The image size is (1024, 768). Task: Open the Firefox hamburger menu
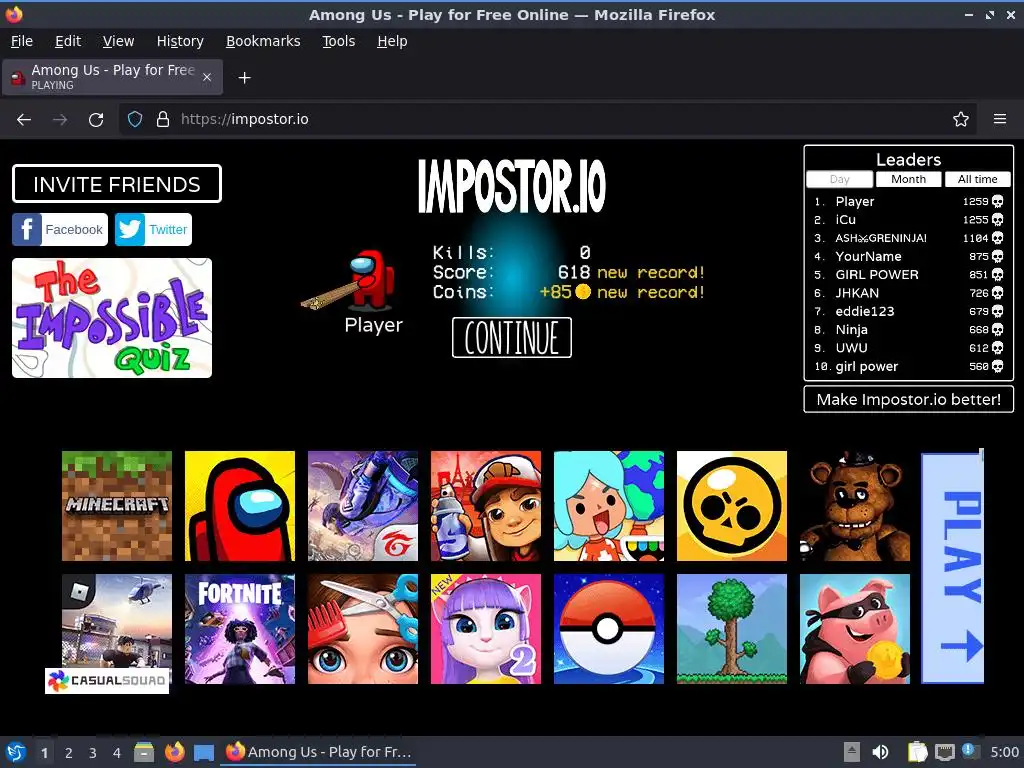pos(1000,120)
